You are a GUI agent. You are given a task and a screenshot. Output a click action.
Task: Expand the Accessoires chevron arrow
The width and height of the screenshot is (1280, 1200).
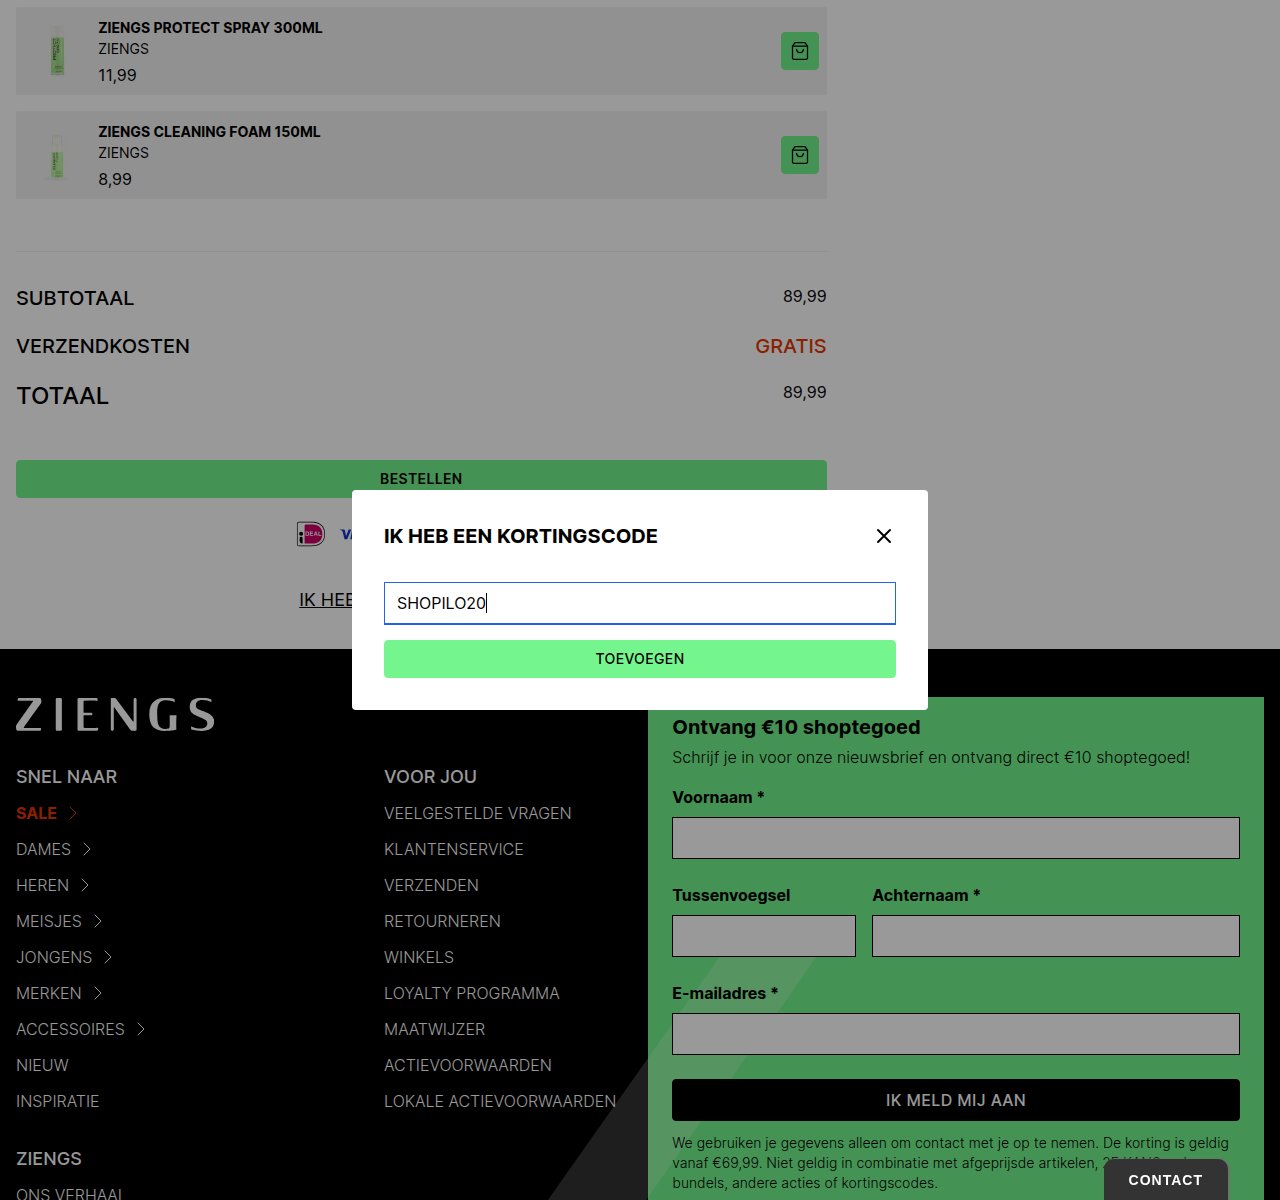click(x=141, y=1029)
